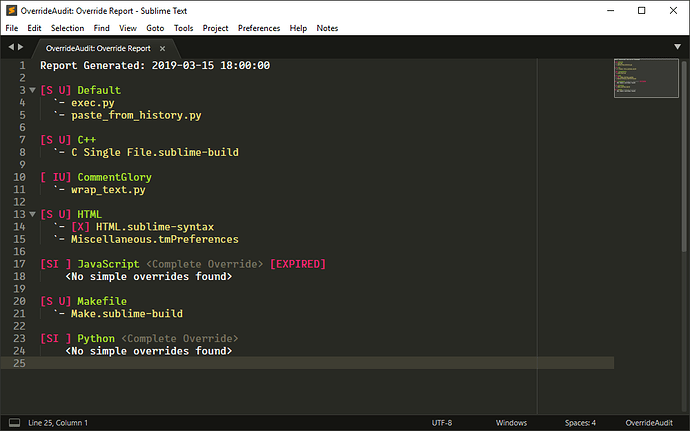Open the File menu

click(11, 28)
